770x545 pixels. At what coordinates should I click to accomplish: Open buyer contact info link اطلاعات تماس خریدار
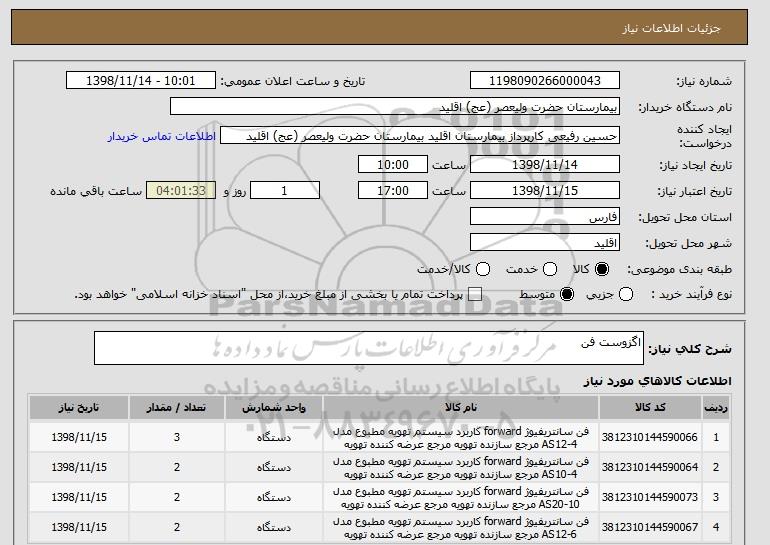pyautogui.click(x=162, y=136)
